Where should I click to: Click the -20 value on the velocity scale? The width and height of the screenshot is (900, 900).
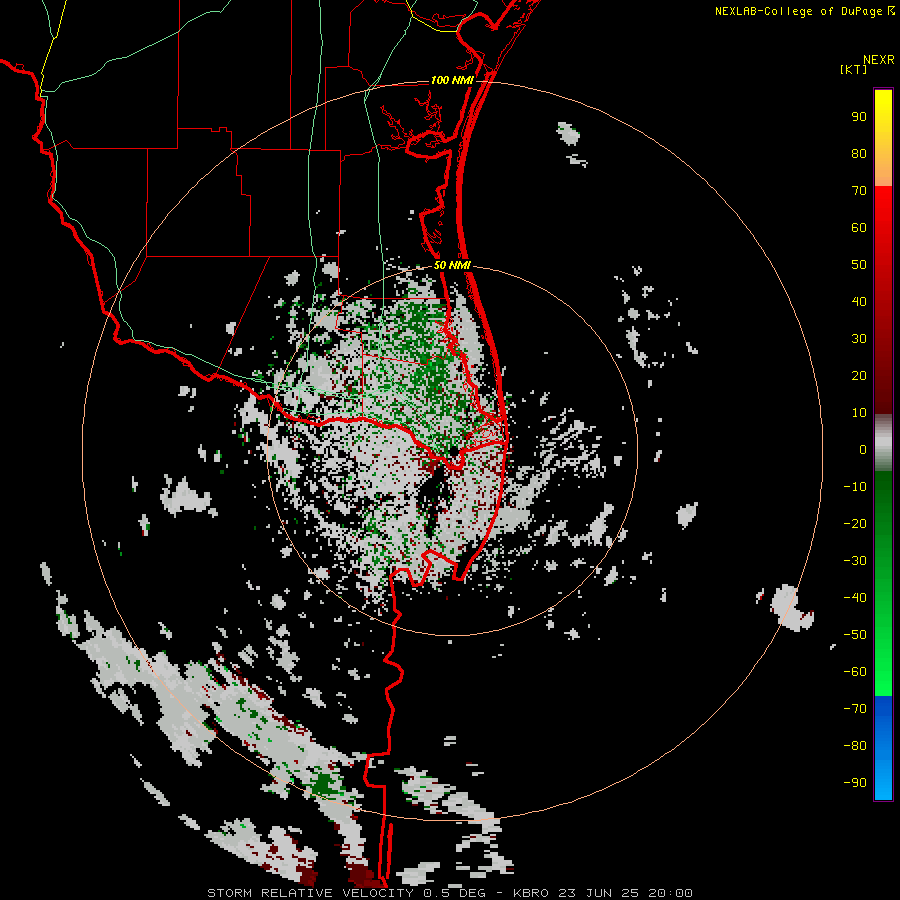[855, 524]
